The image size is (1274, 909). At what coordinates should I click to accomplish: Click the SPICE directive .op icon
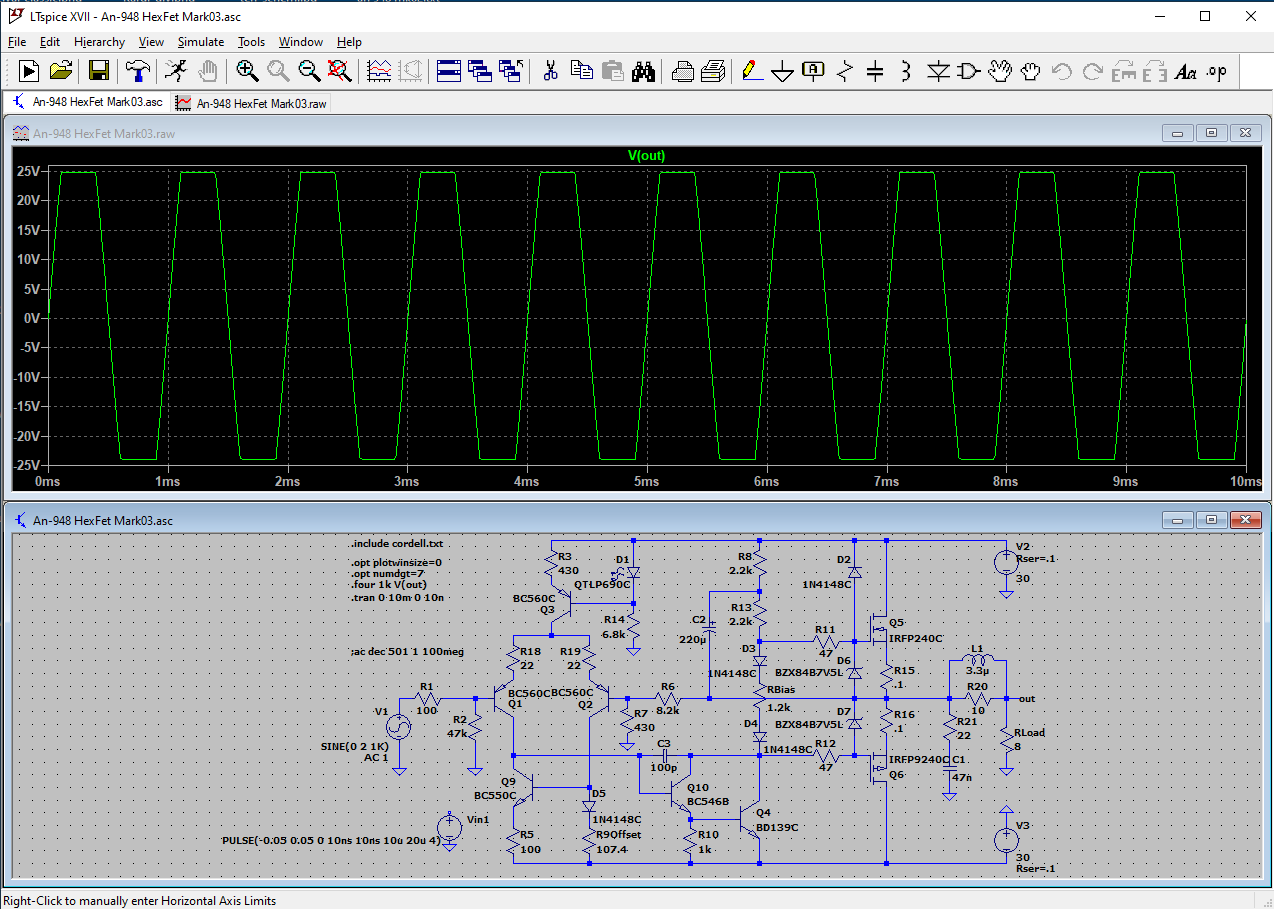1216,71
